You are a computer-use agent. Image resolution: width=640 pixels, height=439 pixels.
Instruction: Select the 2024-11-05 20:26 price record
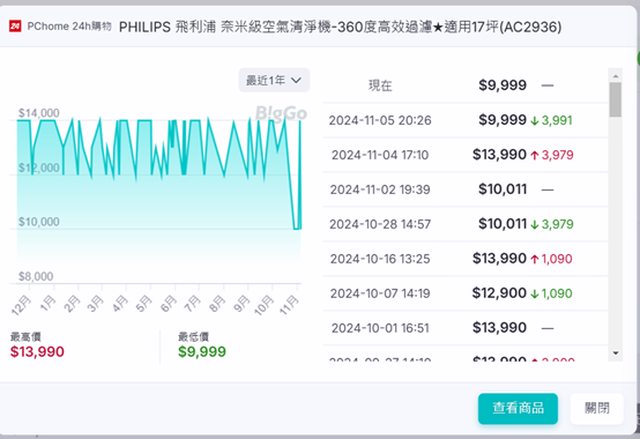[465, 120]
